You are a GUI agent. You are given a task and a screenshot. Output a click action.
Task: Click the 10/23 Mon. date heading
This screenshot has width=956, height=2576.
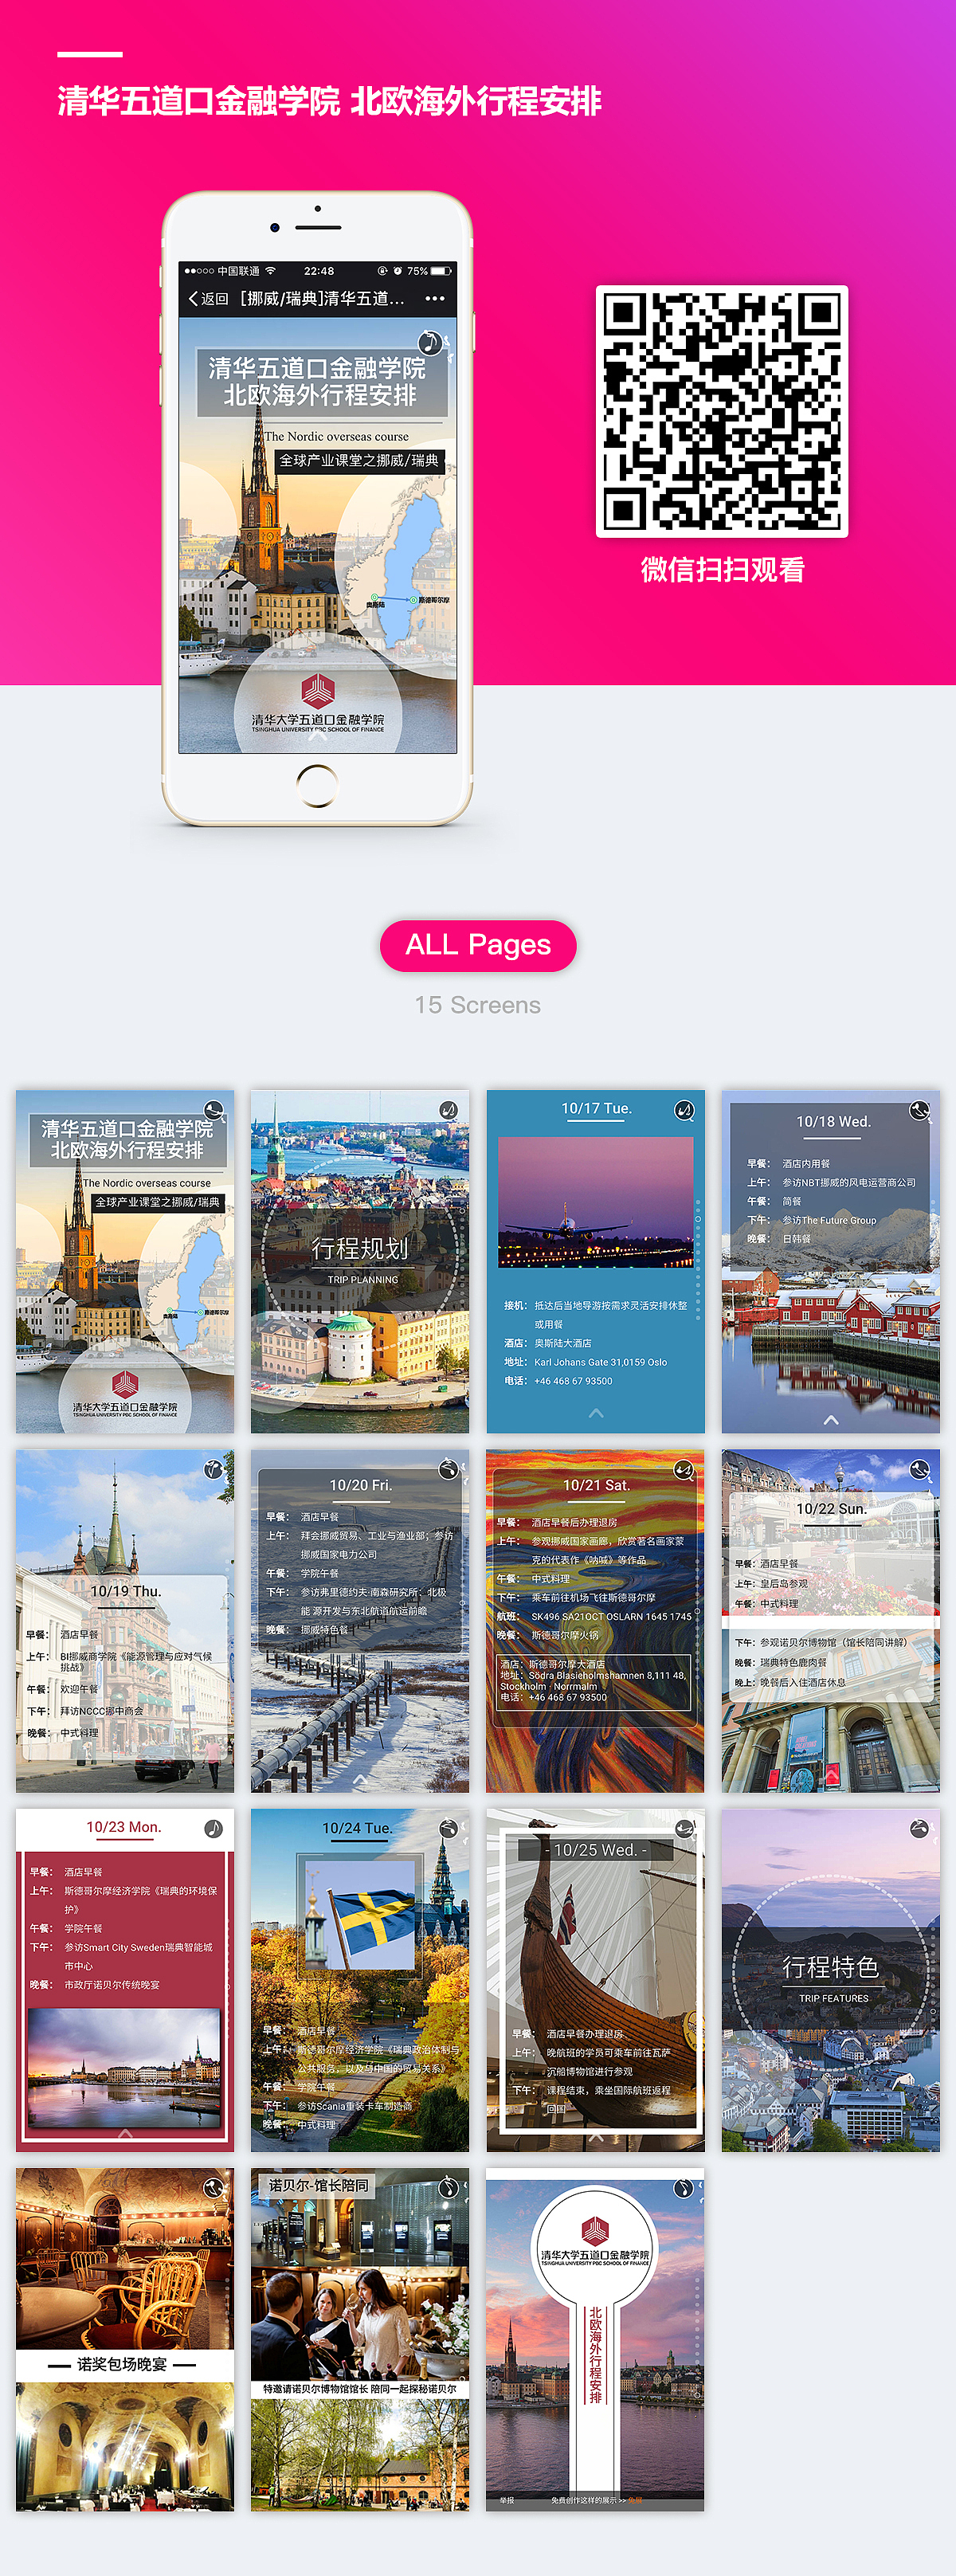pyautogui.click(x=124, y=1826)
